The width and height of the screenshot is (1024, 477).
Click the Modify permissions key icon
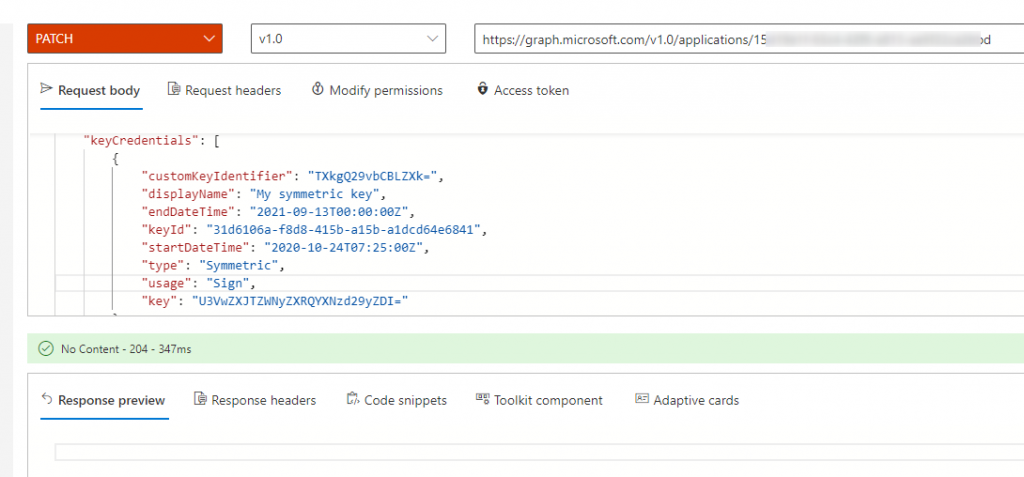318,89
